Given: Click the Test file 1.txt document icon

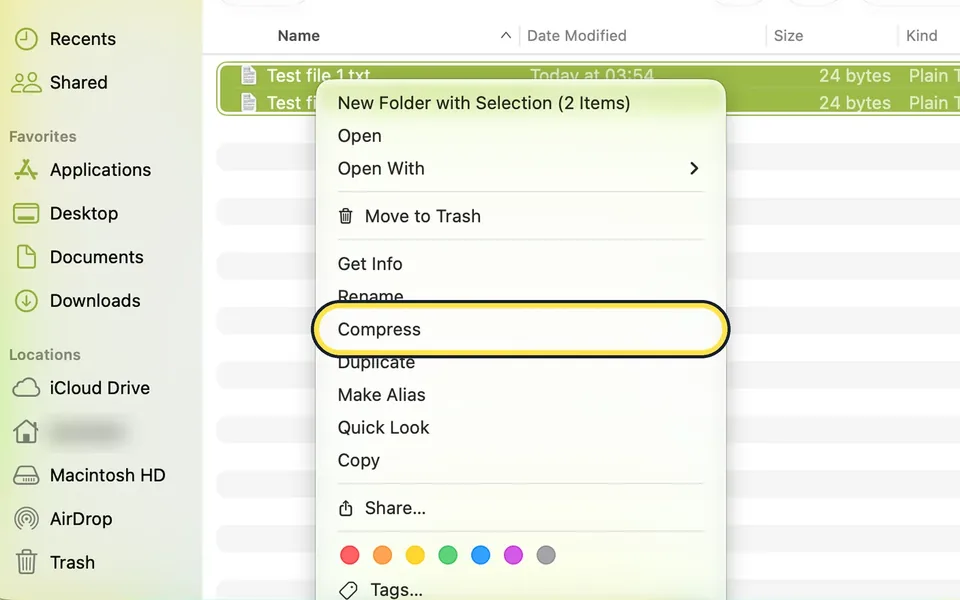Looking at the screenshot, I should tap(249, 75).
